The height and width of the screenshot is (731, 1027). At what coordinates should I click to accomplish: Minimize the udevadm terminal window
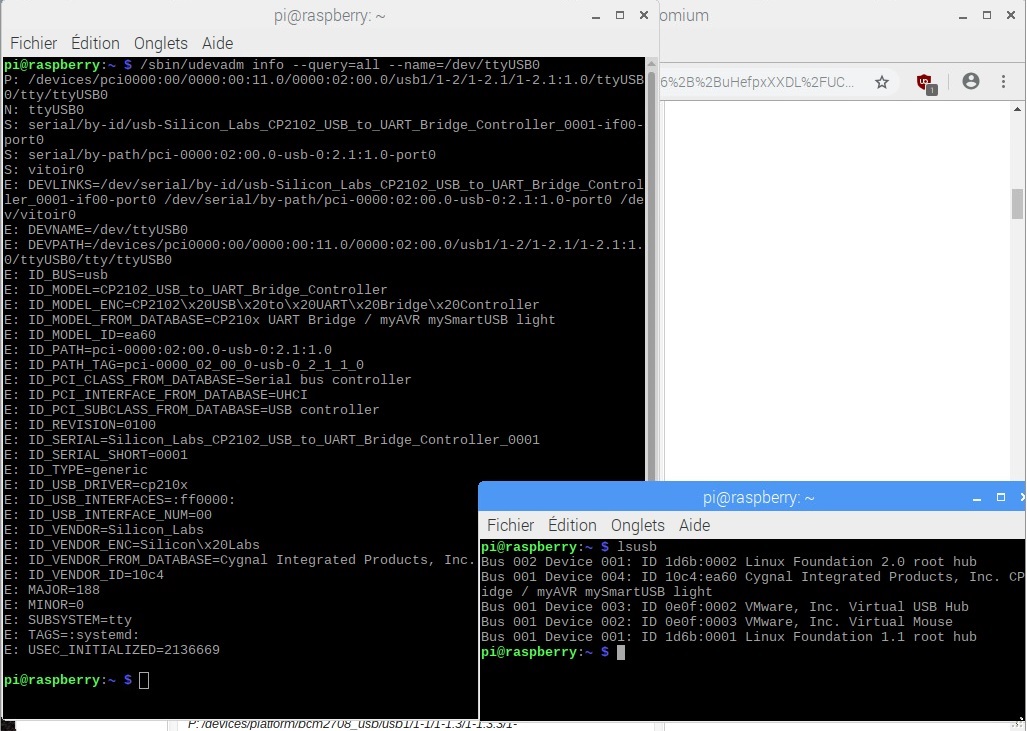[x=596, y=16]
